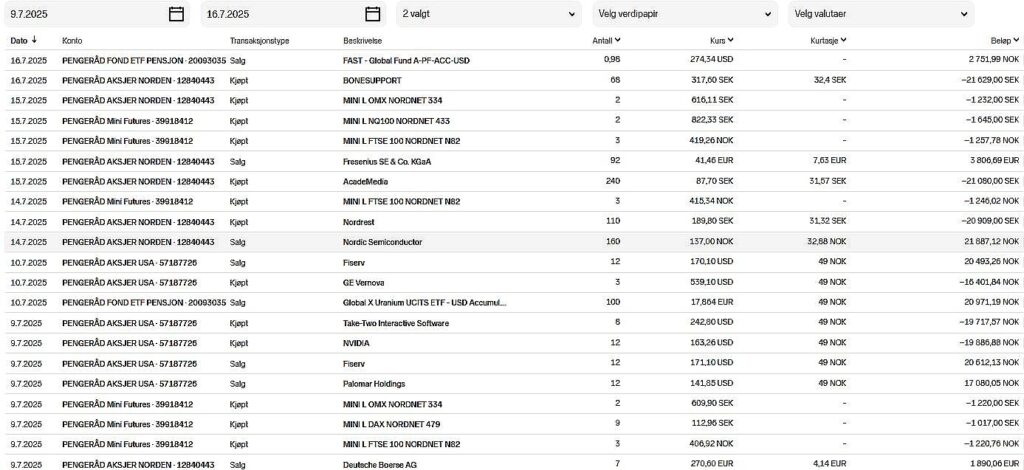The width and height of the screenshot is (1024, 470).
Task: Click price 274,34 USD
Action: pos(712,61)
